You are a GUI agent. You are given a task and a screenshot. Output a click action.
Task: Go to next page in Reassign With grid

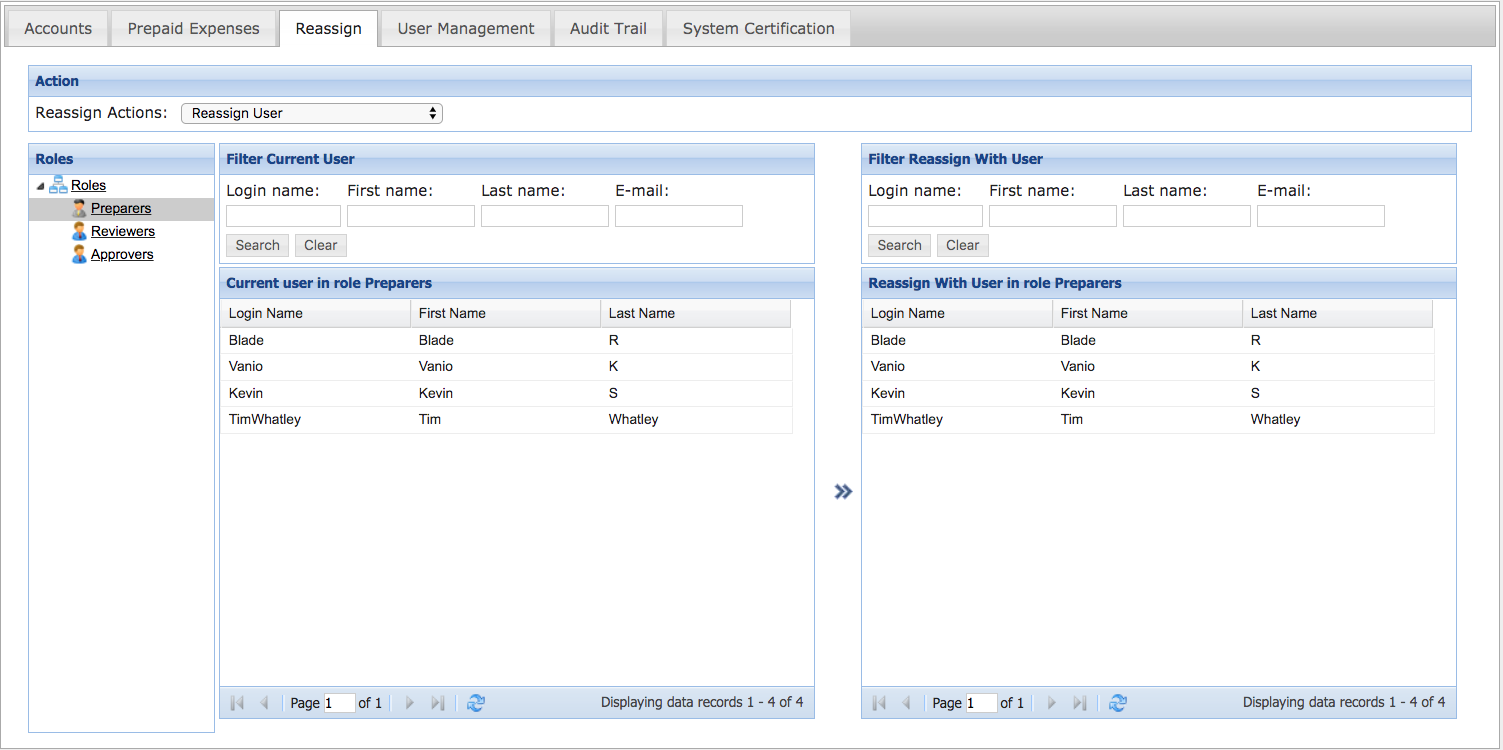[x=1051, y=703]
